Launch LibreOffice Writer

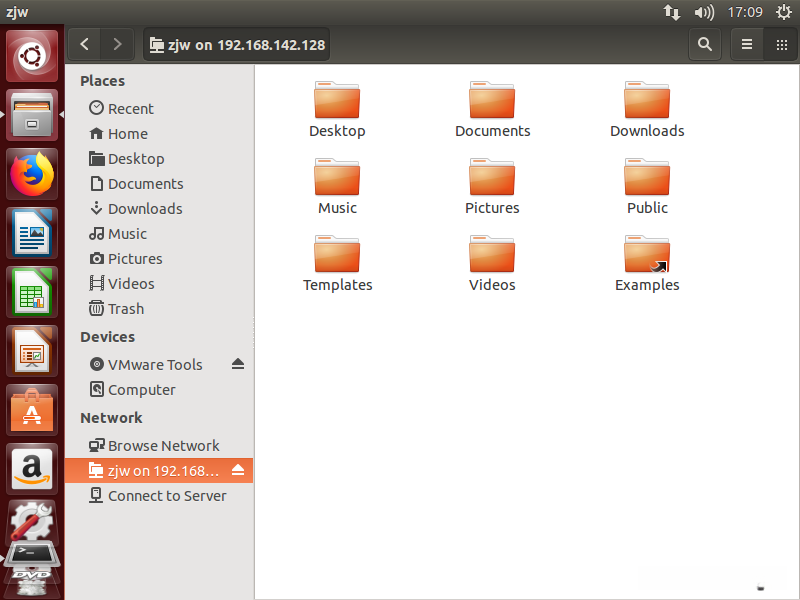pos(32,233)
